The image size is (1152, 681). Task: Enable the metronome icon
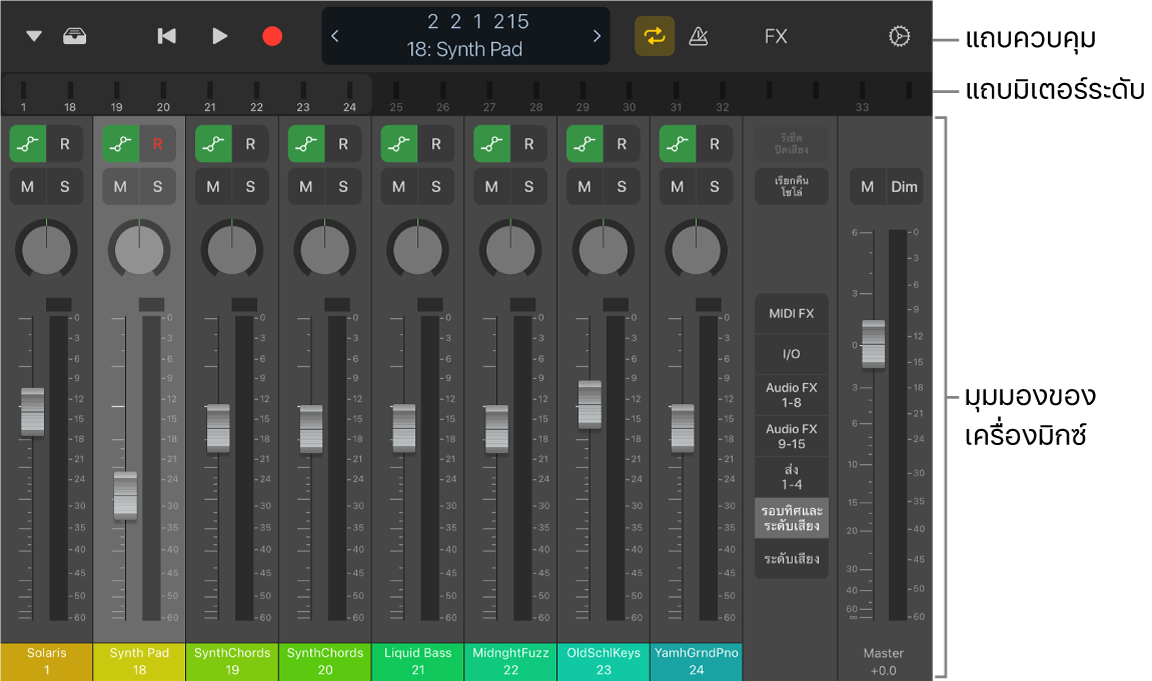699,37
